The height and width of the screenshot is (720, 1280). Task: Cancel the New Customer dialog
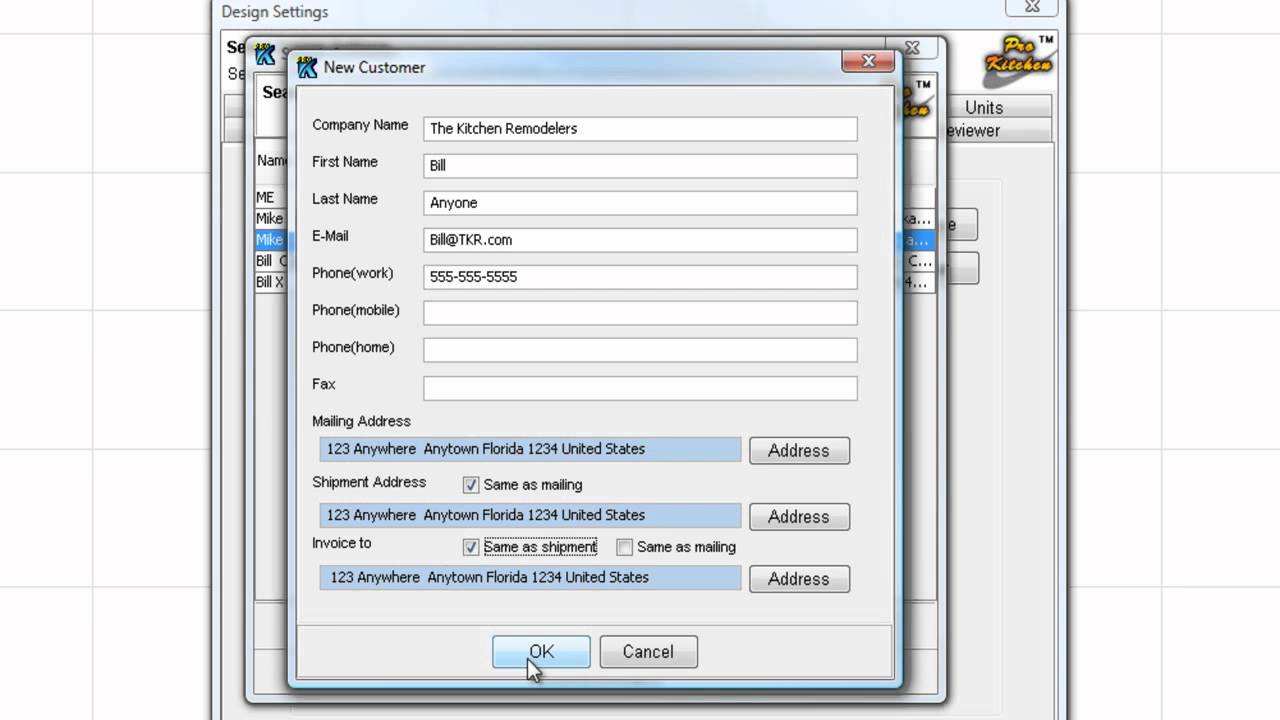coord(648,652)
